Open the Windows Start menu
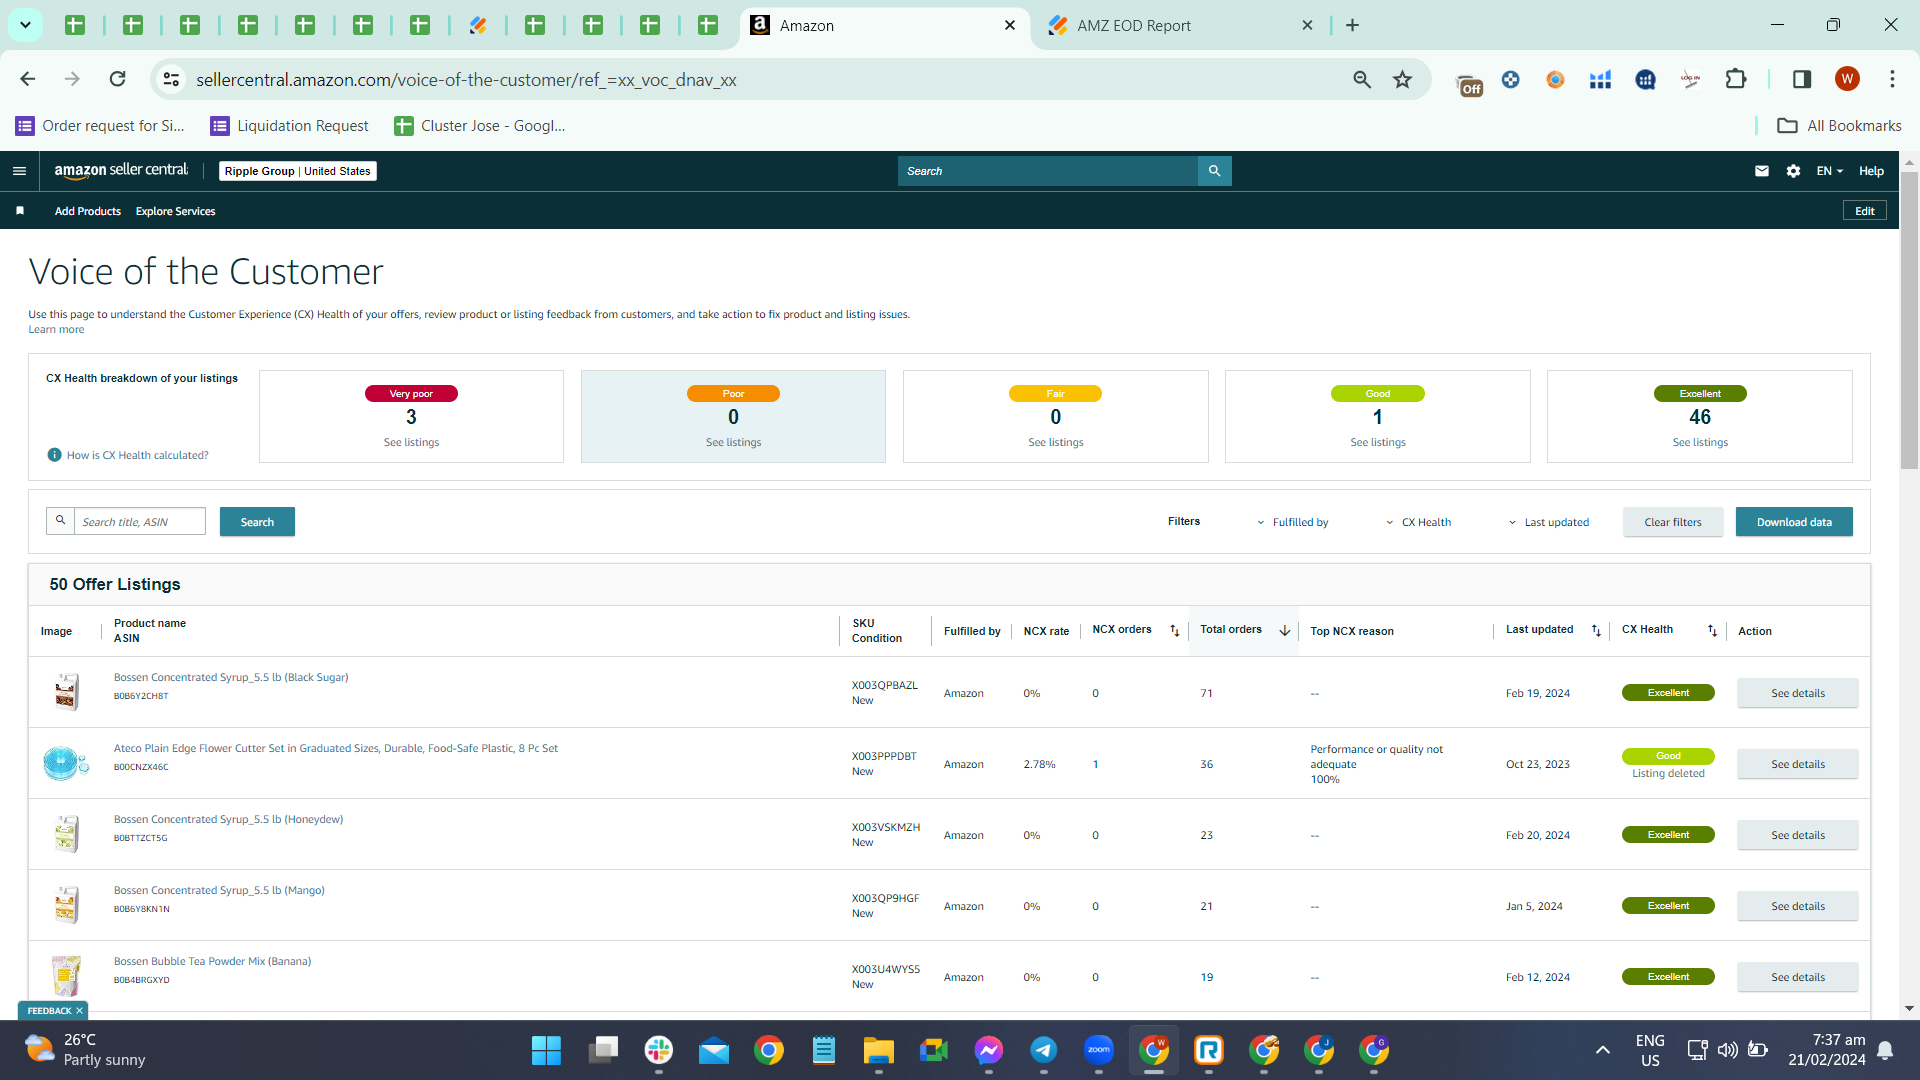 (x=546, y=1051)
